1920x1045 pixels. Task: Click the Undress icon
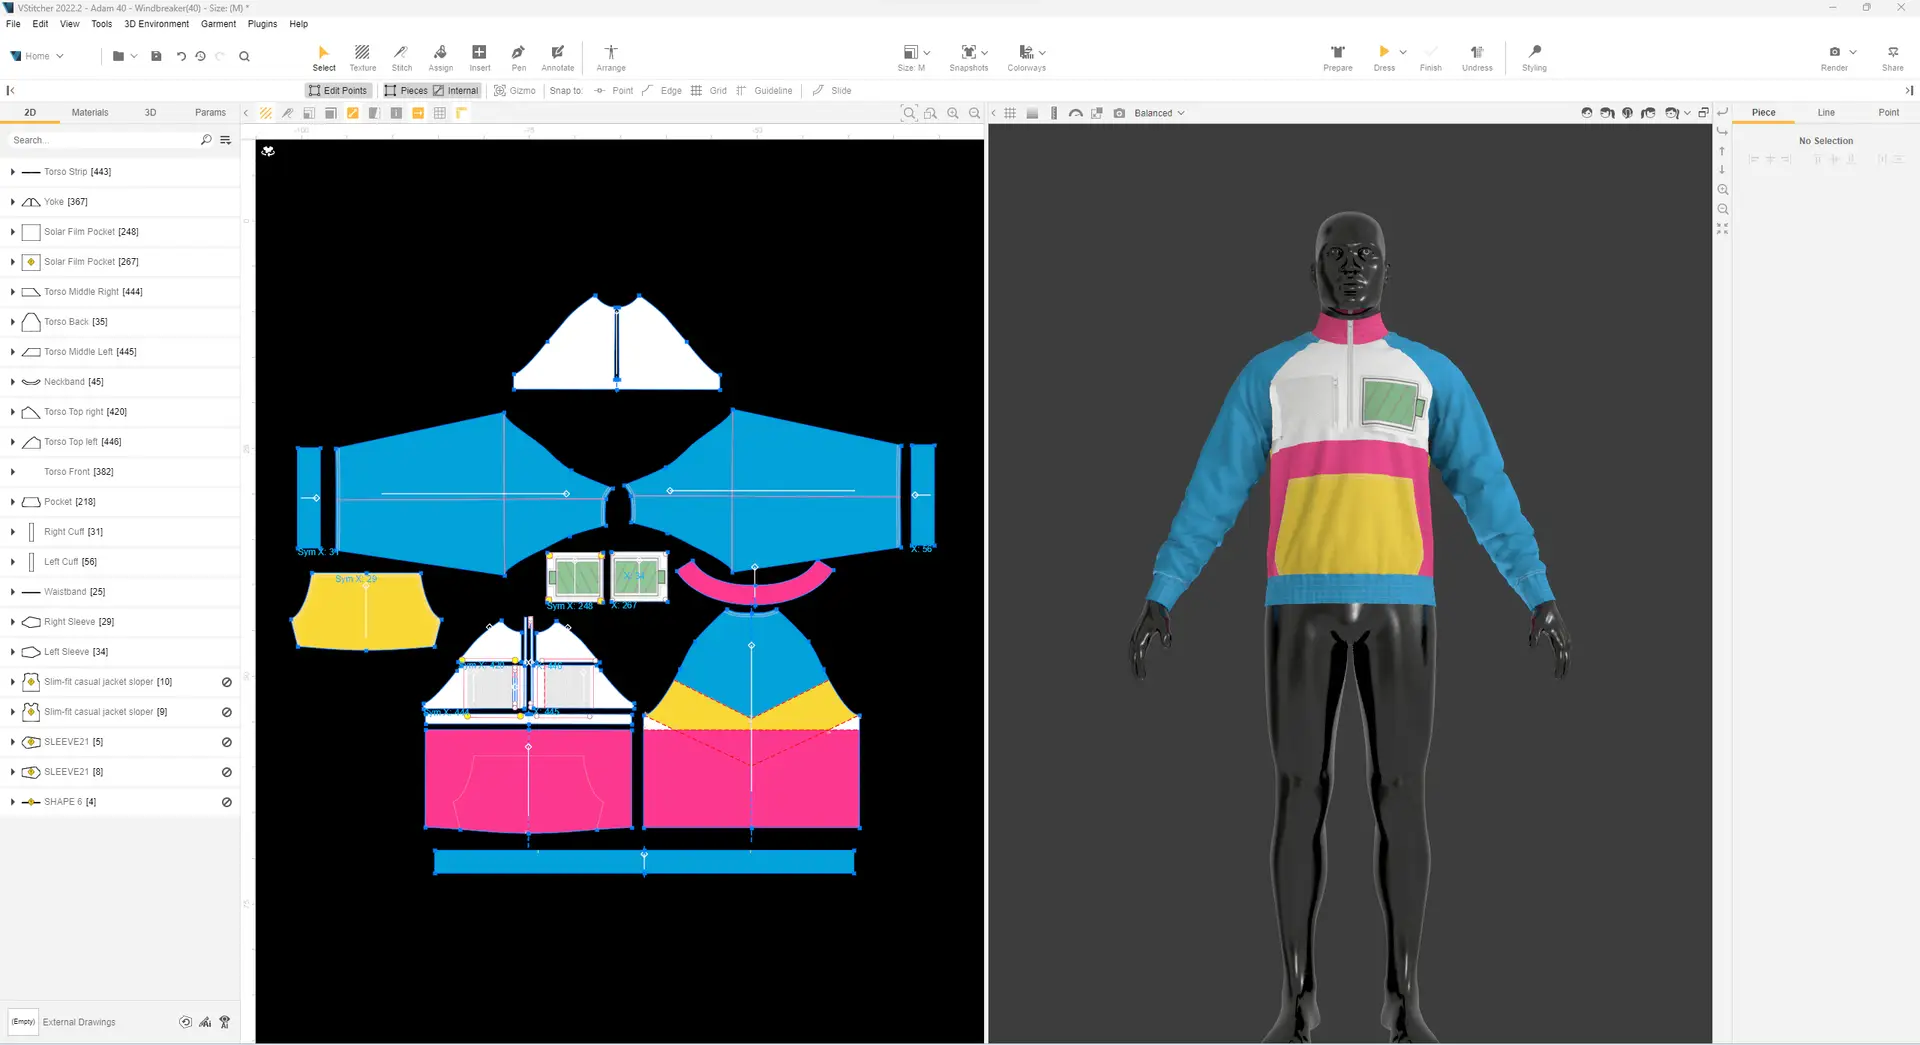click(x=1477, y=56)
